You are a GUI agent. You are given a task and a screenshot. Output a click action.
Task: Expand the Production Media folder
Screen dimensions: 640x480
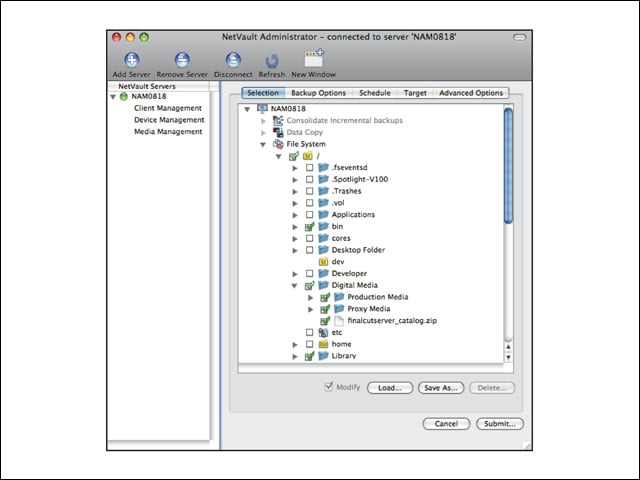coord(310,298)
